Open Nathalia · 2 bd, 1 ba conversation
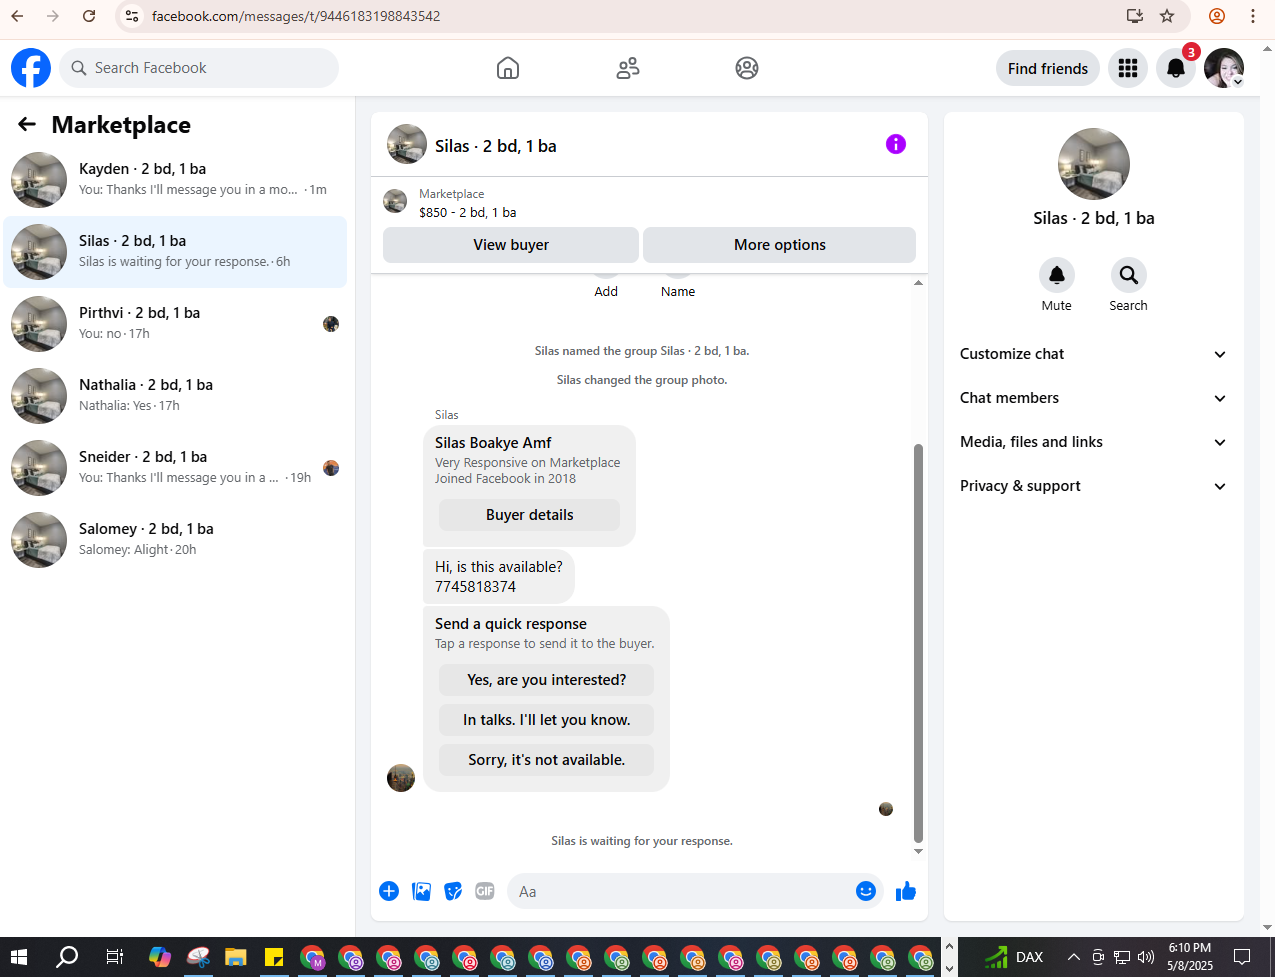Screen dimensions: 1275x977 [176, 396]
